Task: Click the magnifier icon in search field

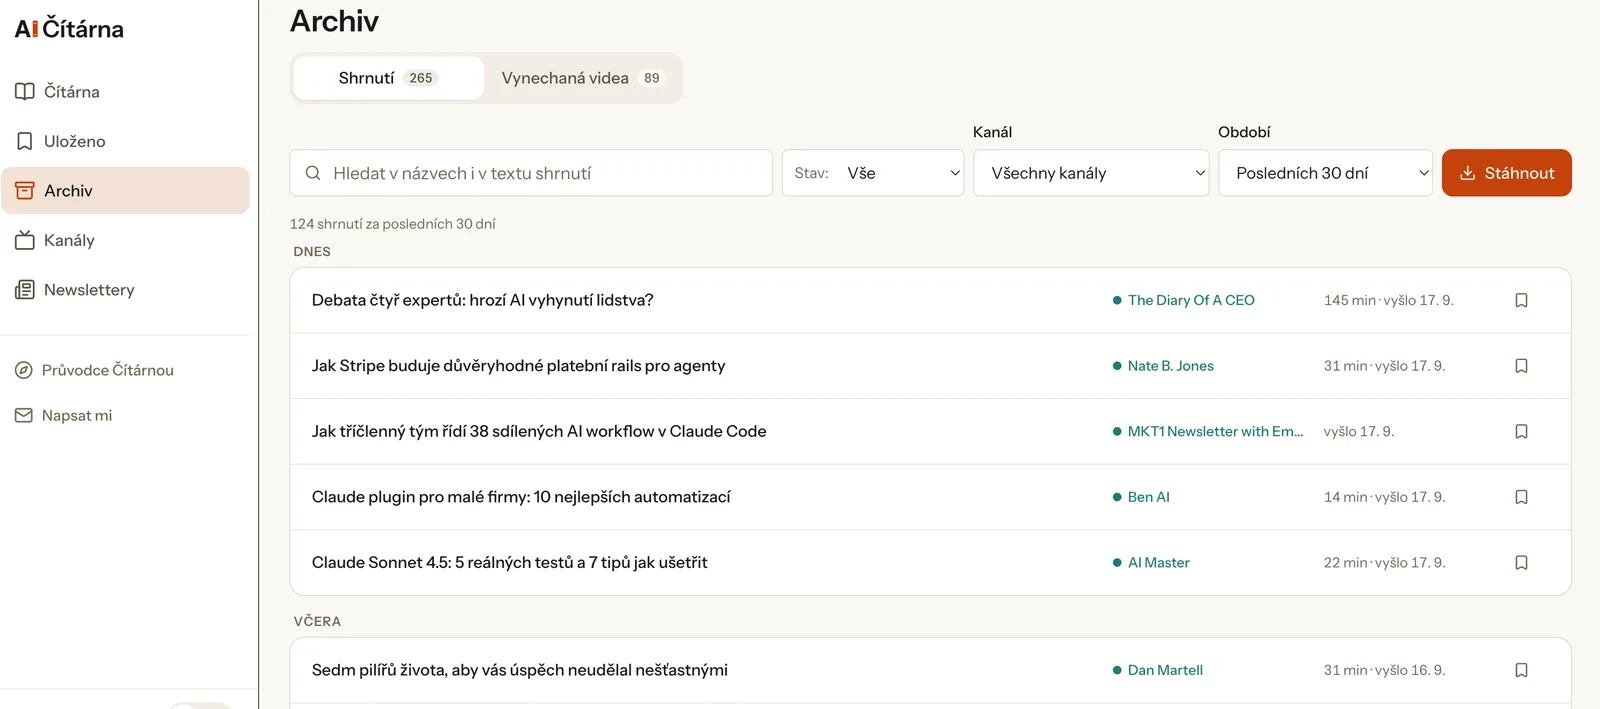Action: 313,173
